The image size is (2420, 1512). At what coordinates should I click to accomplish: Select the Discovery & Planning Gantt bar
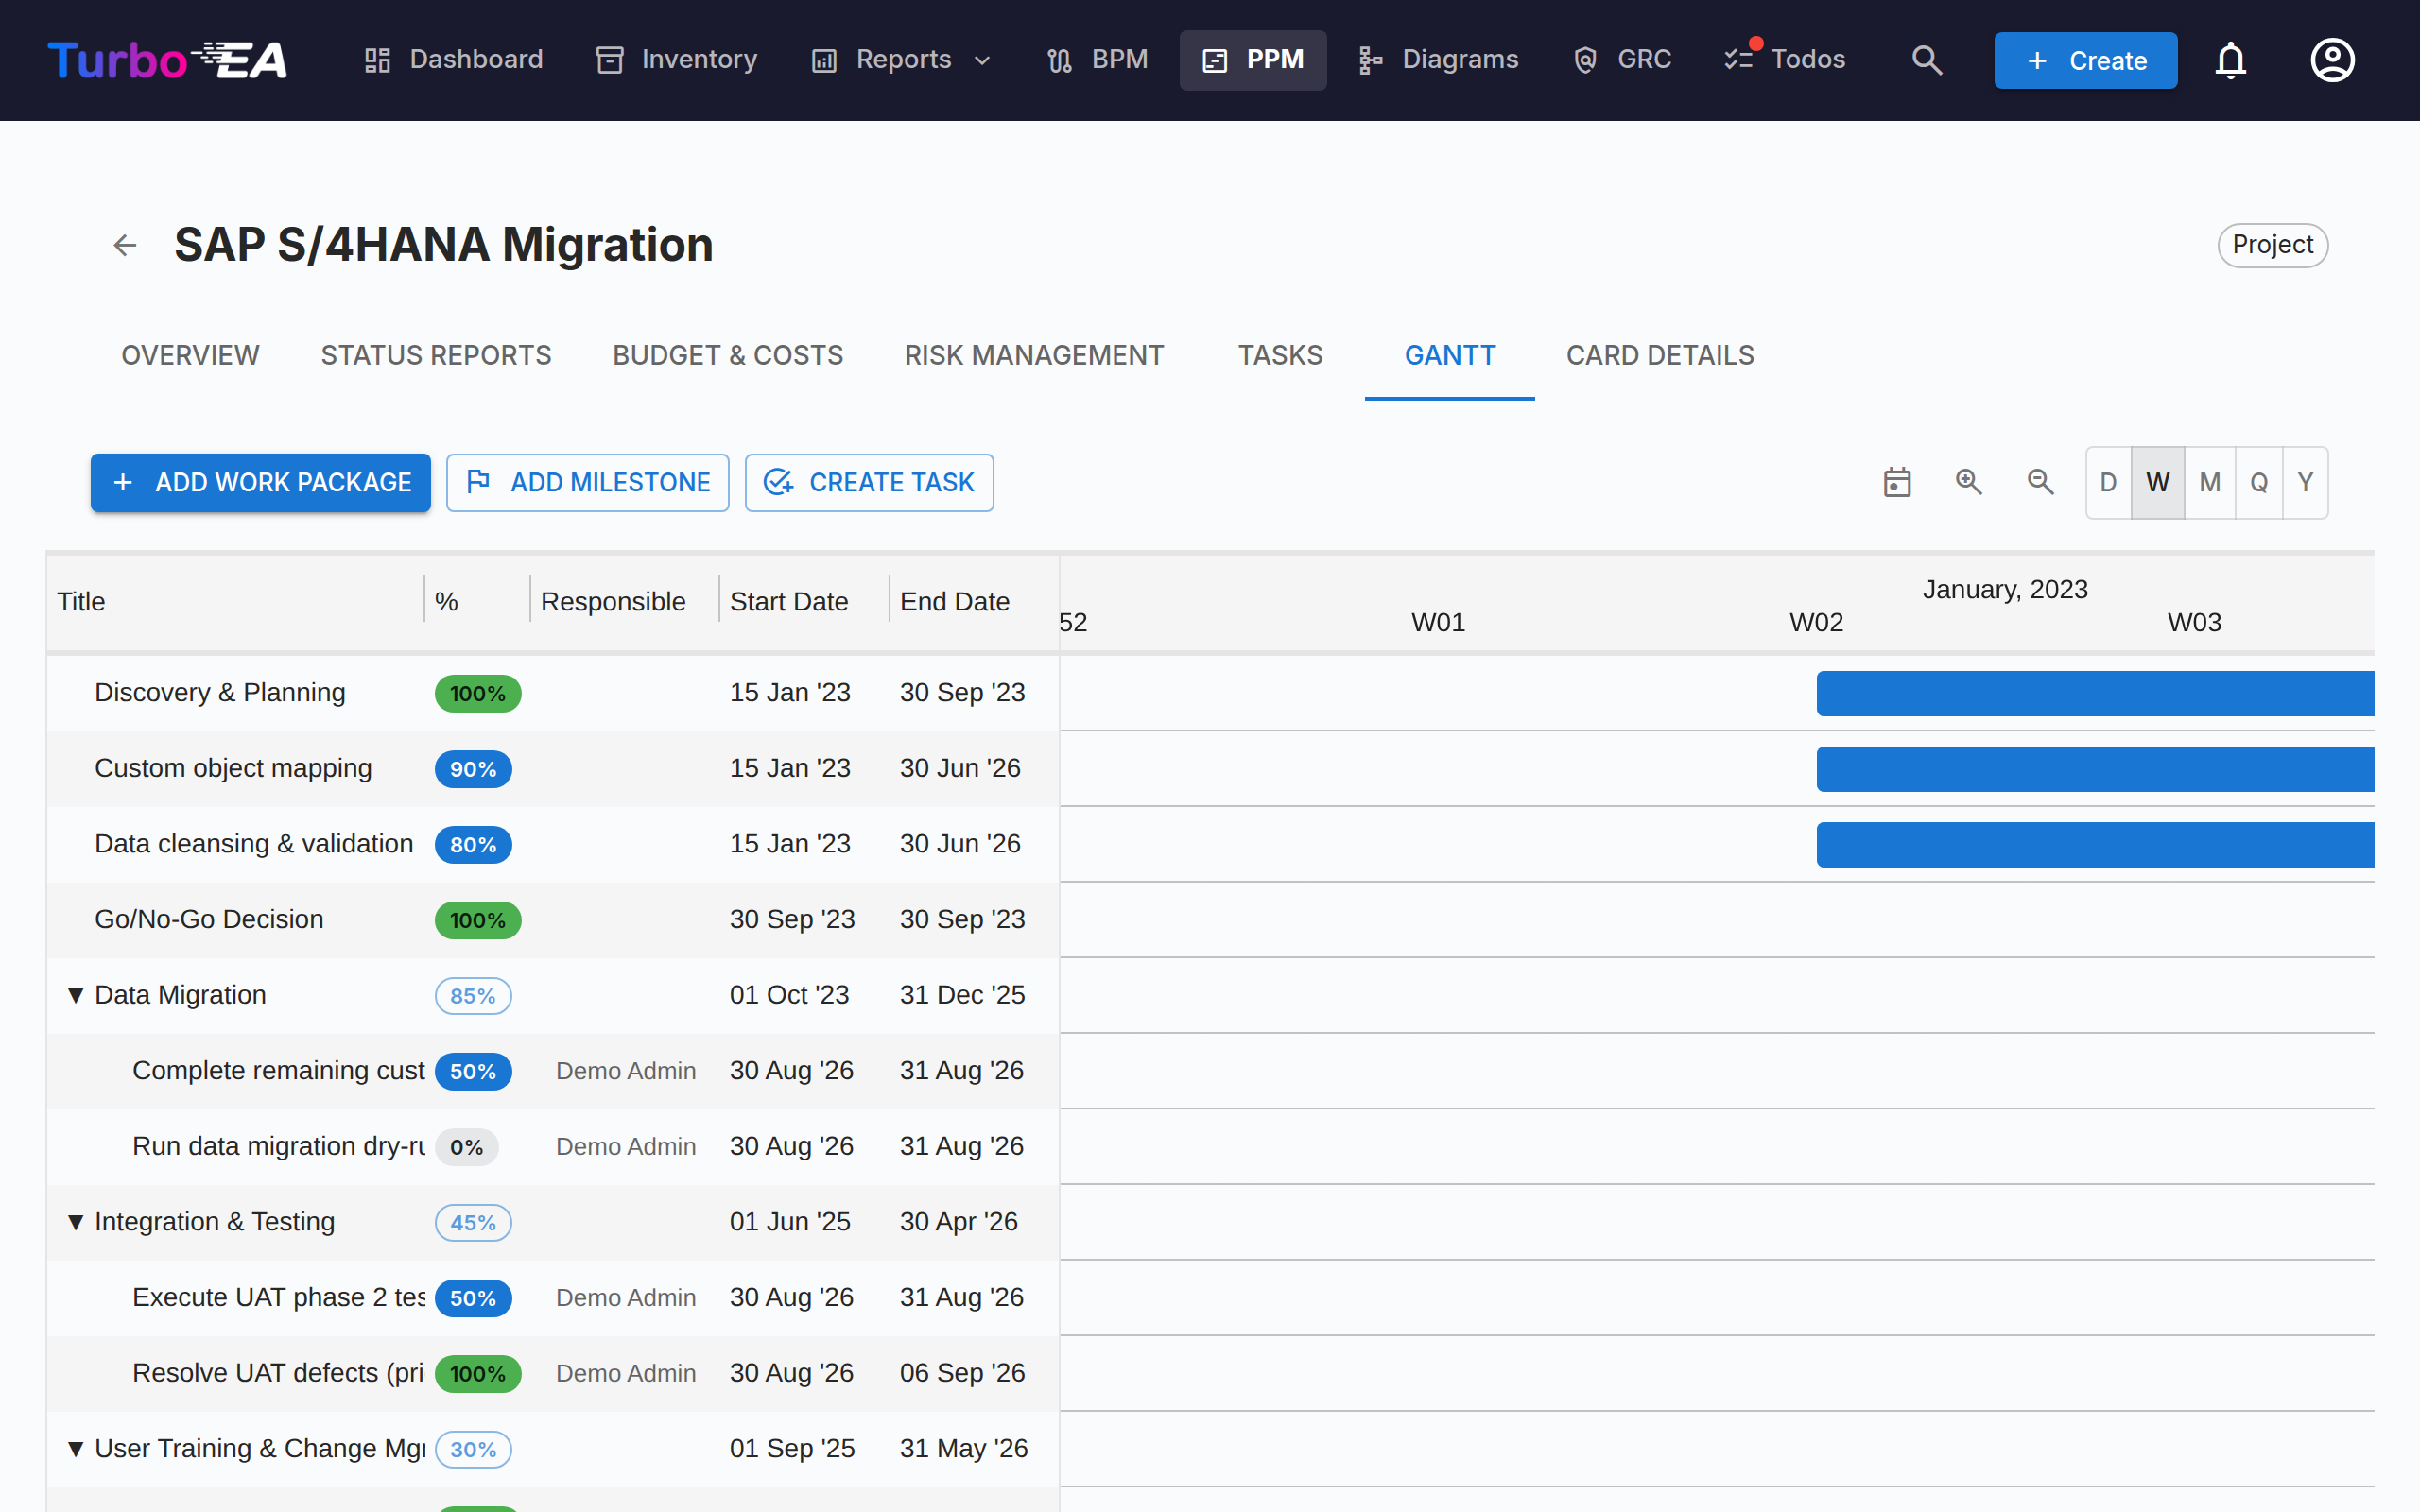click(x=2095, y=693)
